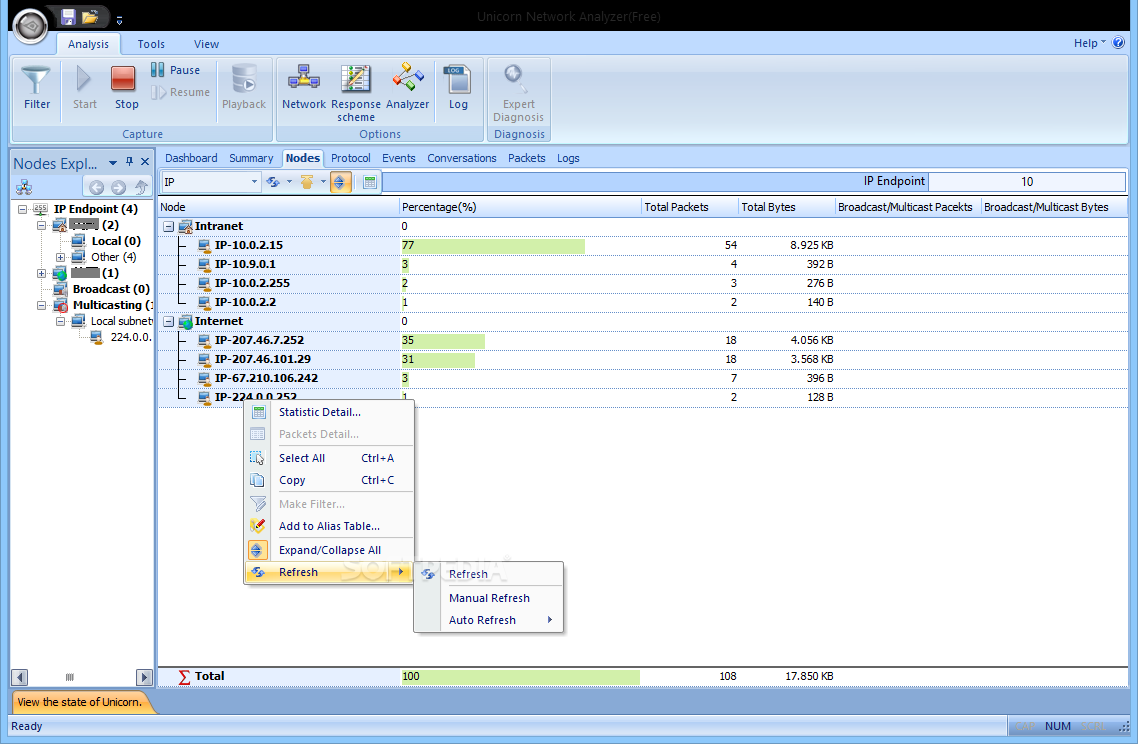Viewport: 1138px width, 744px height.
Task: Choose Copy from the context menu
Action: point(329,480)
